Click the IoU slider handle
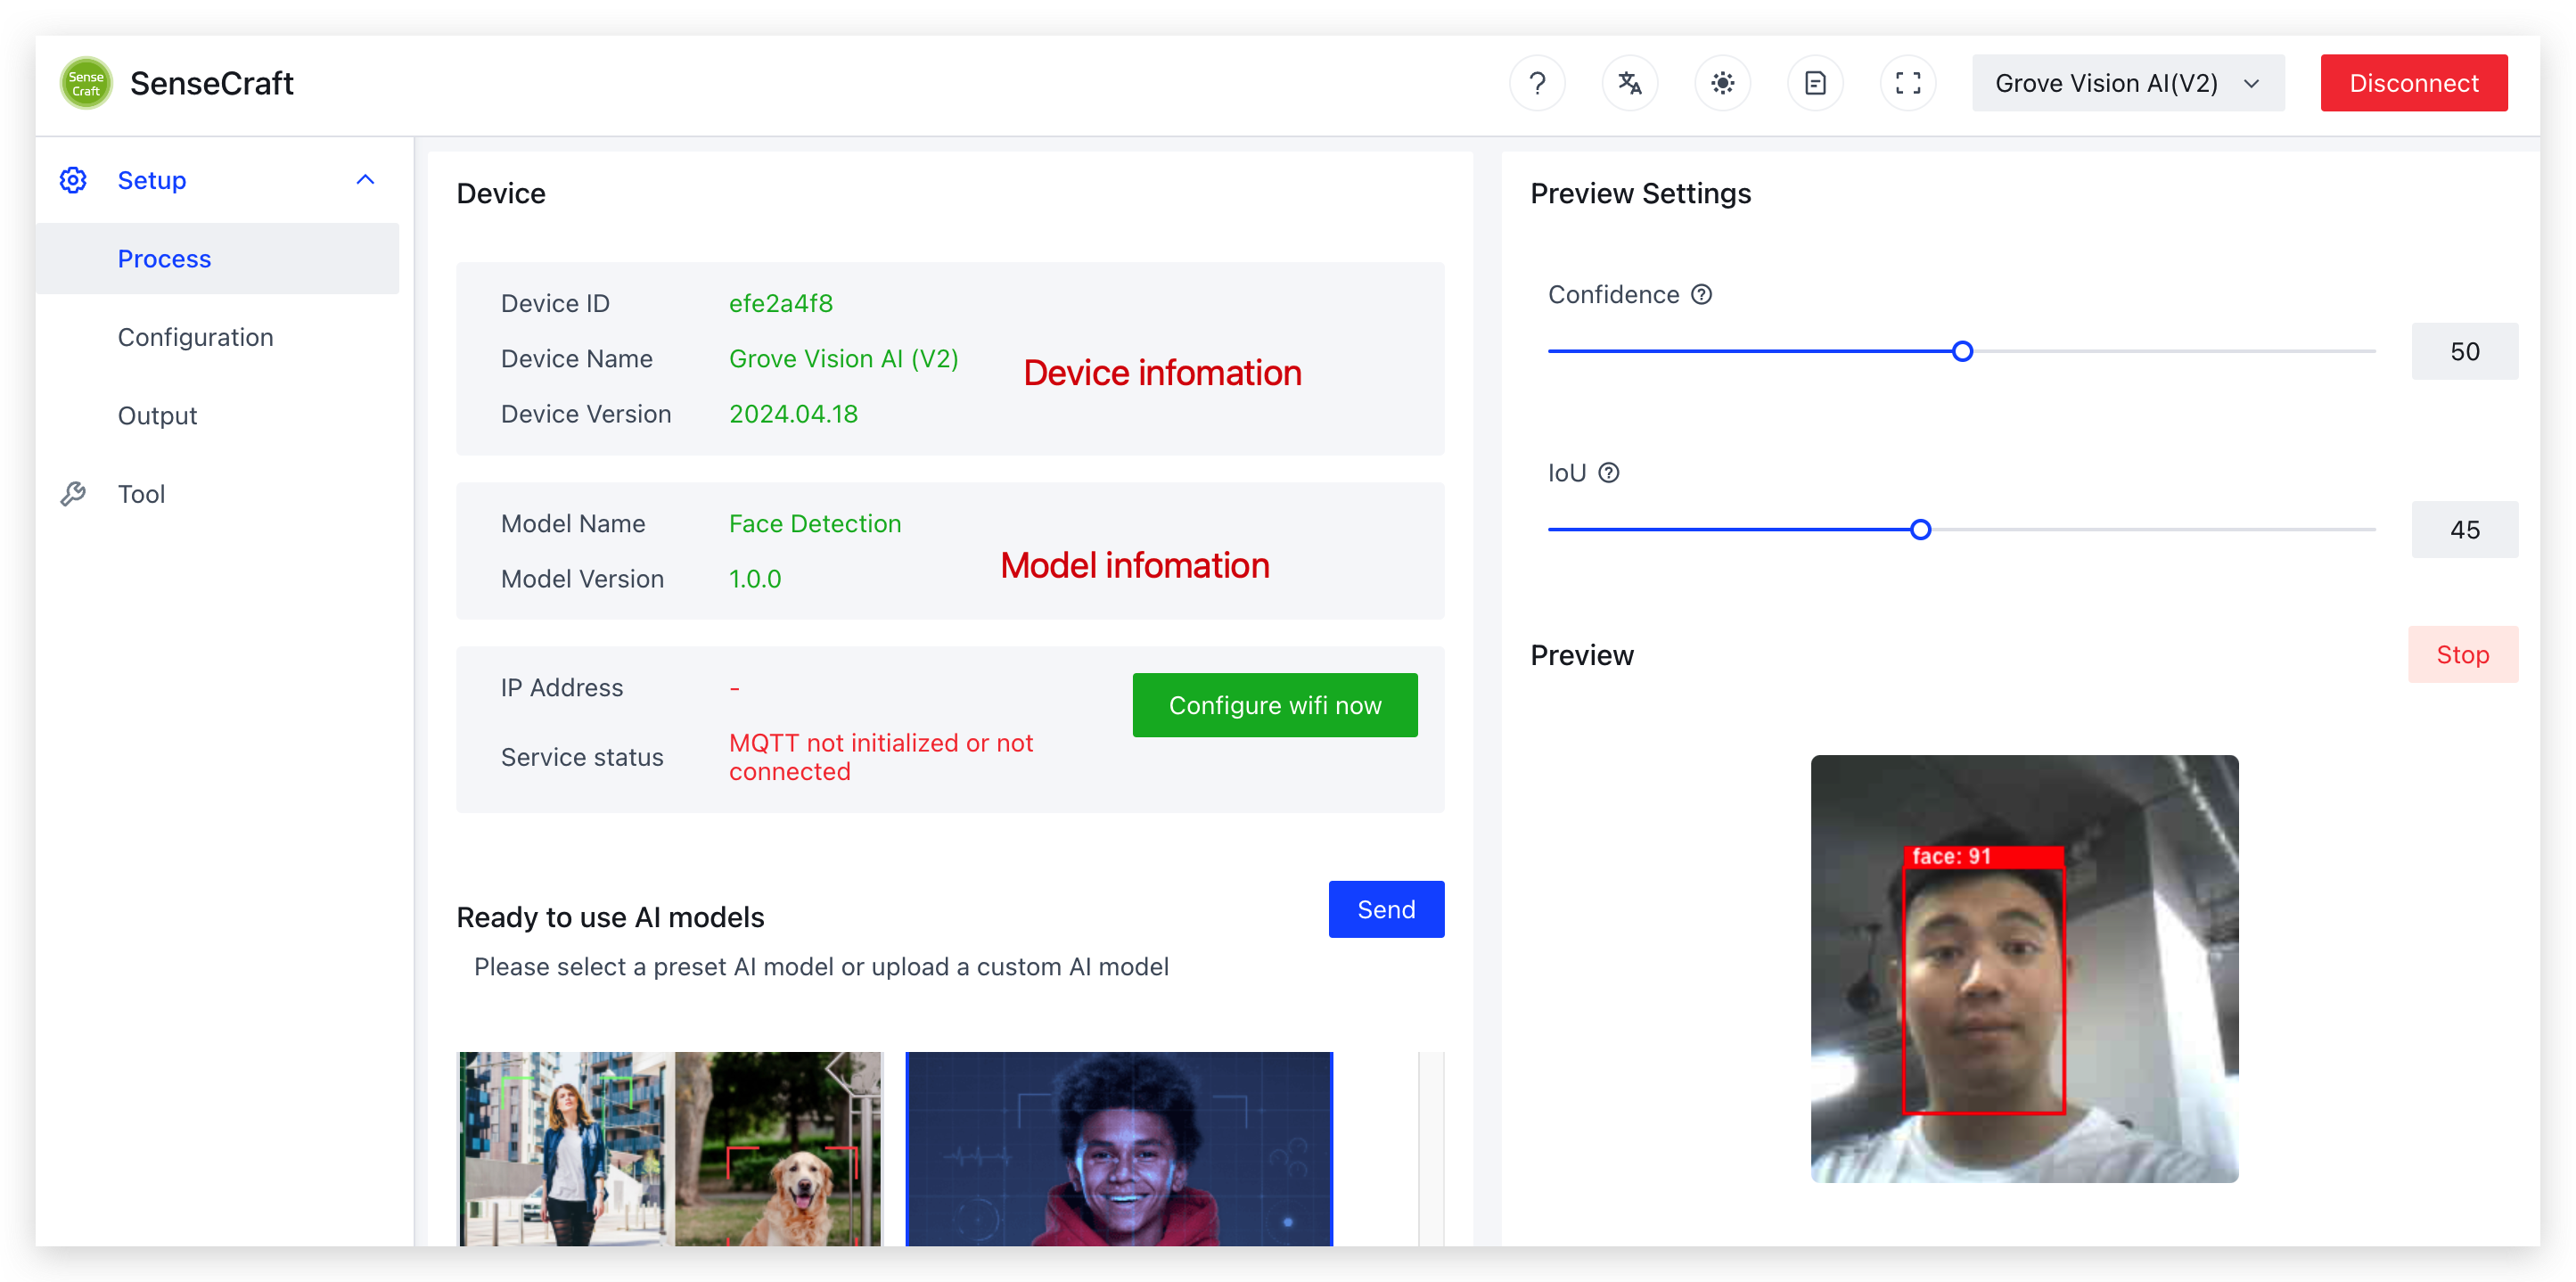Image resolution: width=2576 pixels, height=1282 pixels. (1920, 529)
